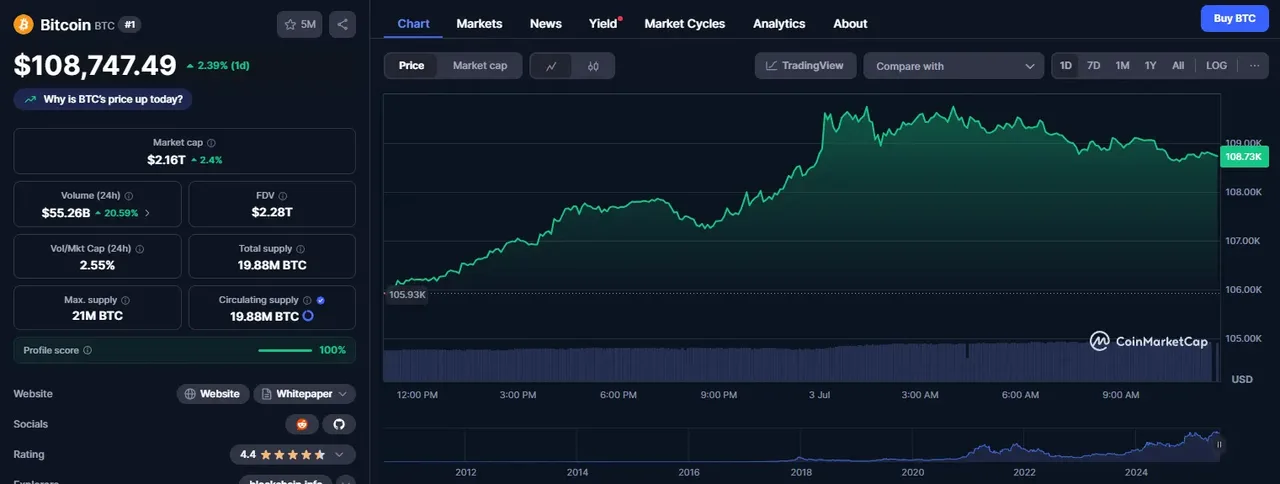Open the News tab

[x=546, y=23]
